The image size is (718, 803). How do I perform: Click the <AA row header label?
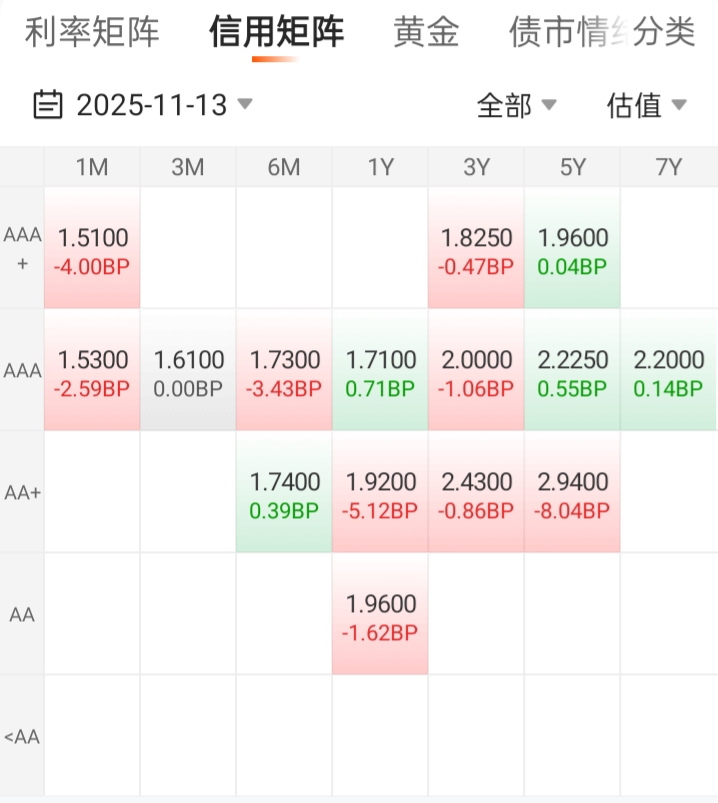(22, 737)
